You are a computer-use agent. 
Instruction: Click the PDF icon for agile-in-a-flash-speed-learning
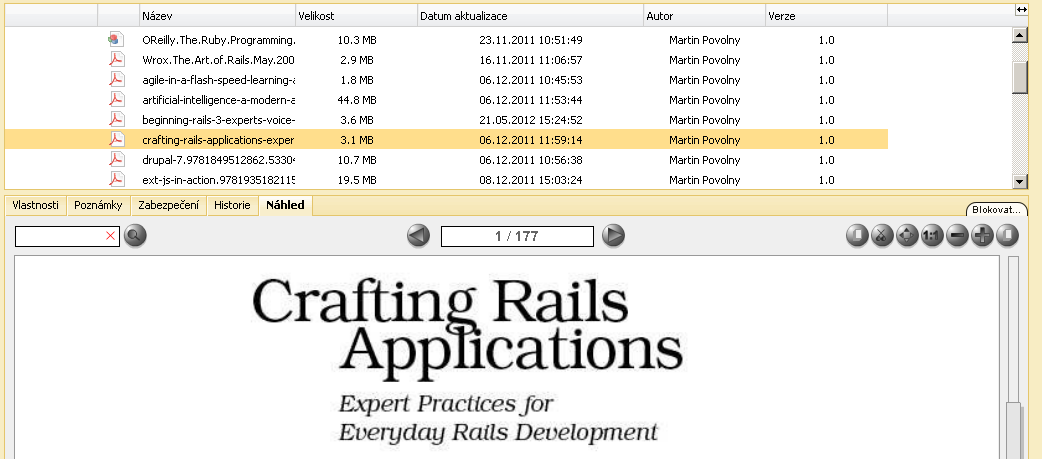(117, 80)
